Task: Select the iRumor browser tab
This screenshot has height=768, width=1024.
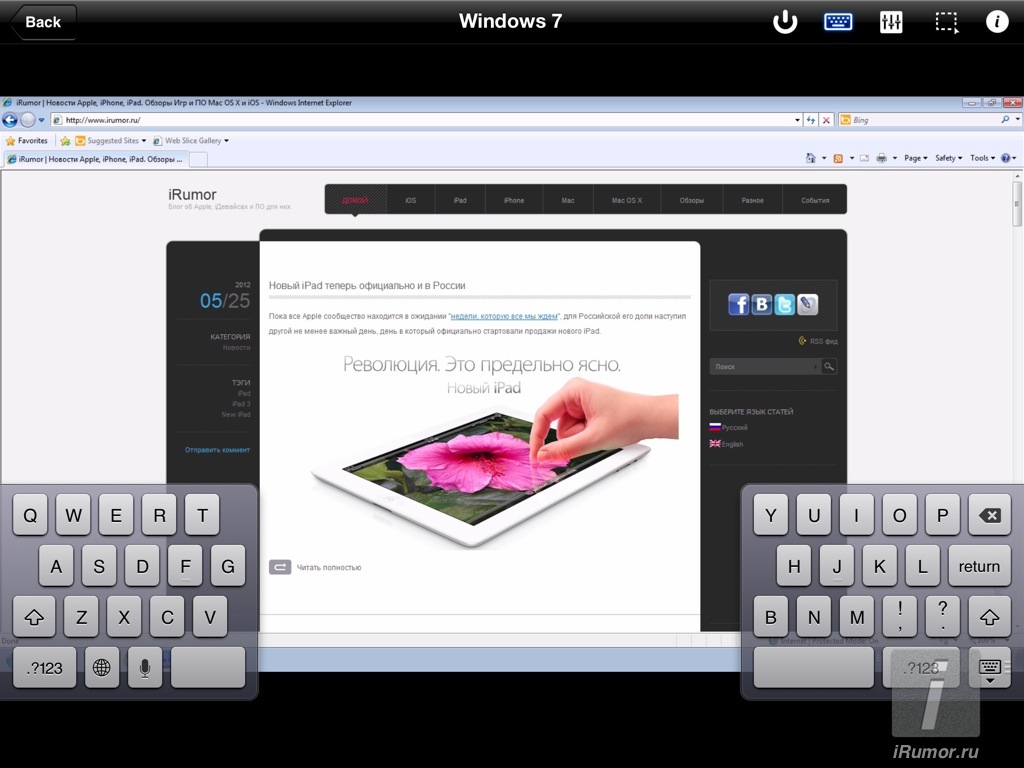Action: tap(96, 159)
